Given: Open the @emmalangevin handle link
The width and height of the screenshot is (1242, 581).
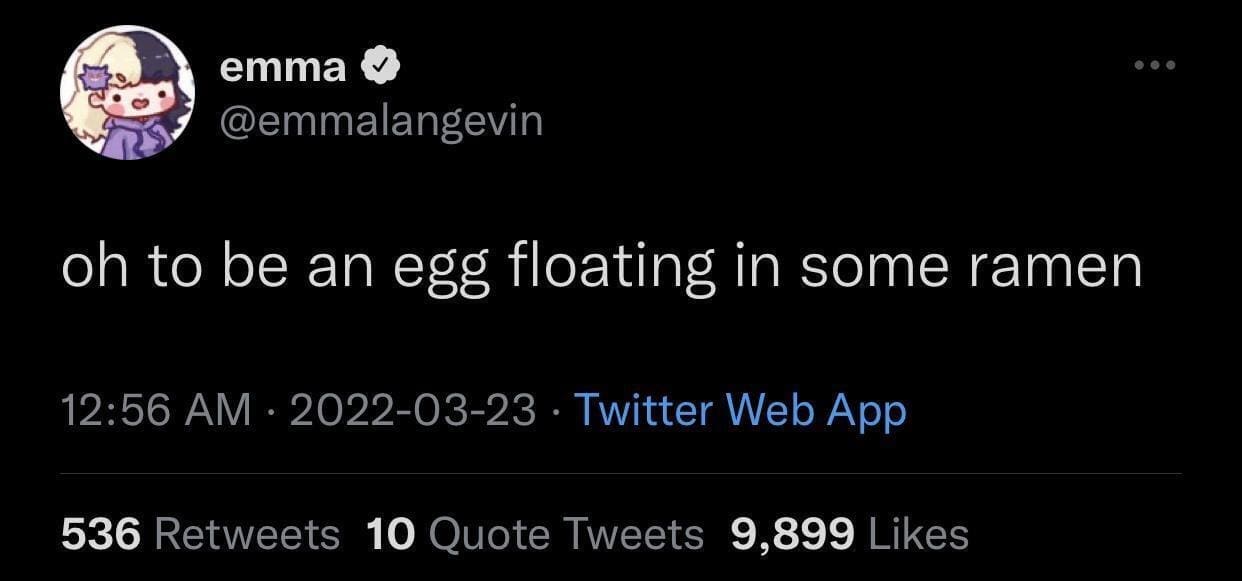Looking at the screenshot, I should click(x=381, y=121).
